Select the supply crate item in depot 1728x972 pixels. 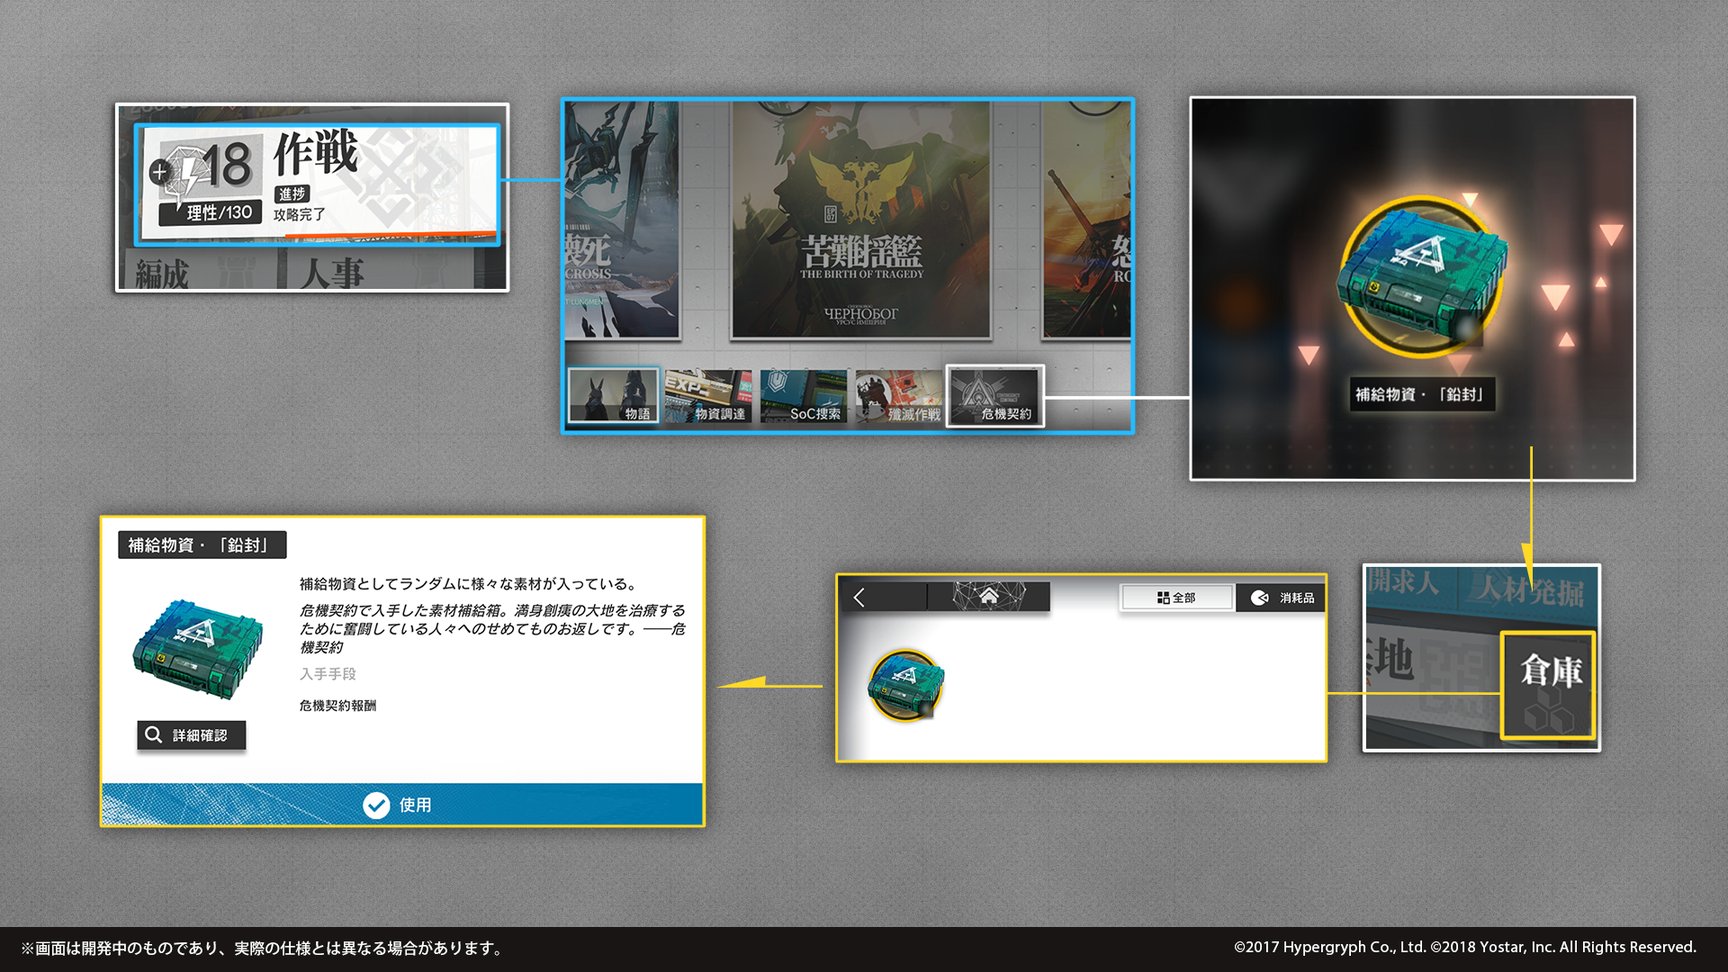tap(906, 685)
